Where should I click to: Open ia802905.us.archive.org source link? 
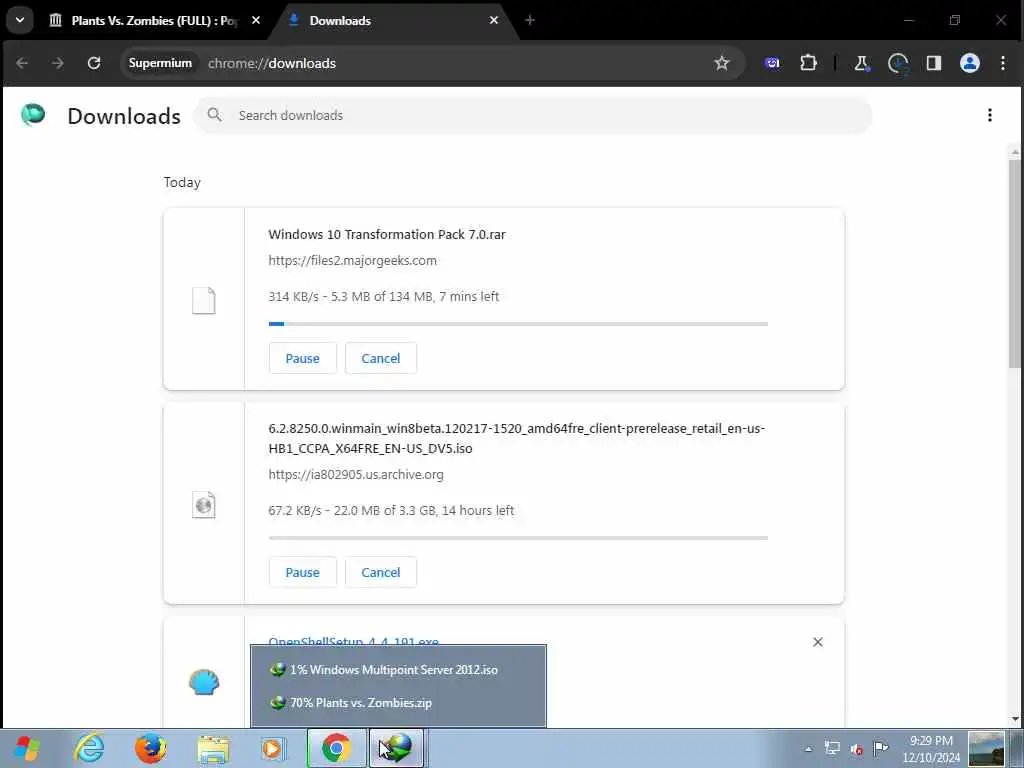click(356, 475)
